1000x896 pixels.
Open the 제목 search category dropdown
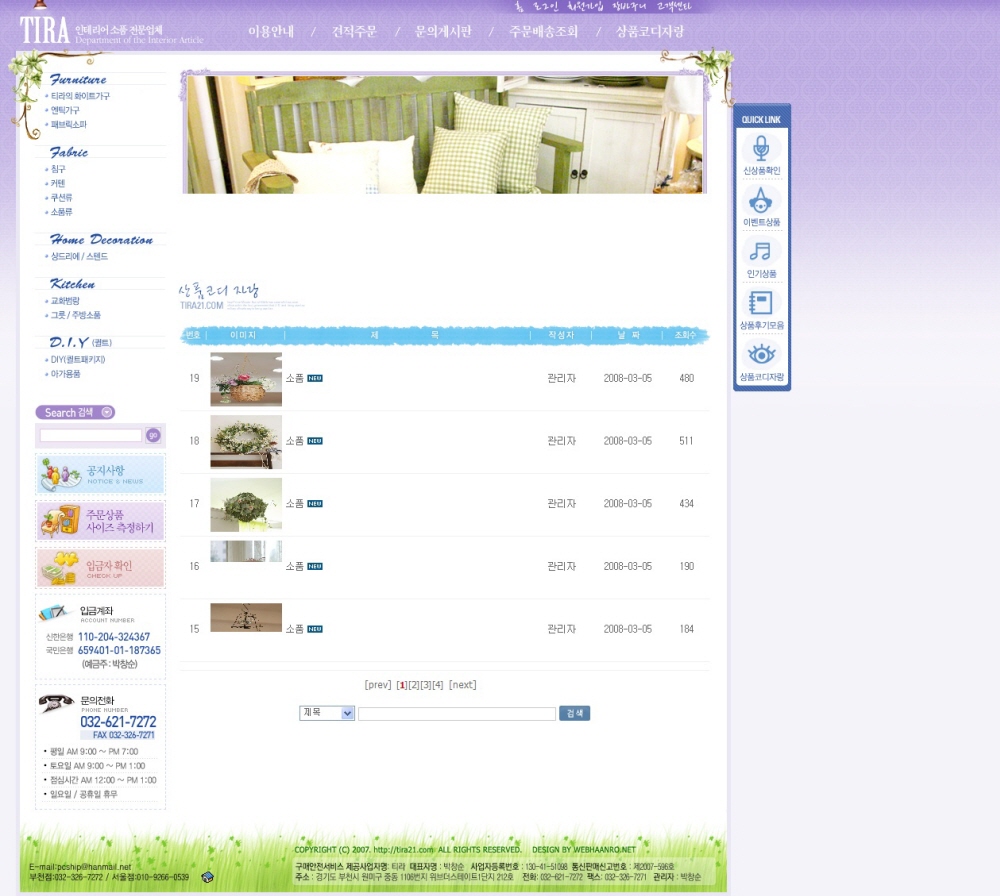tap(327, 713)
